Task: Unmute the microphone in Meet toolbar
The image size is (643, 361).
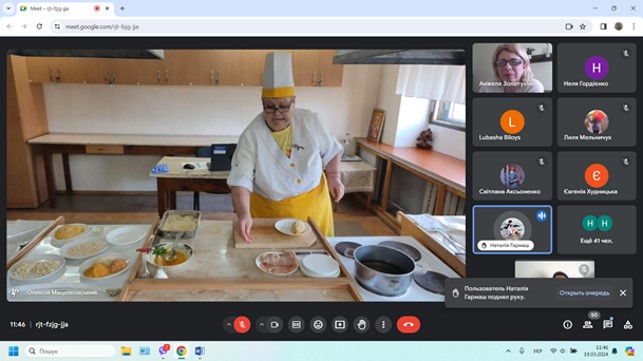Action: [242, 324]
